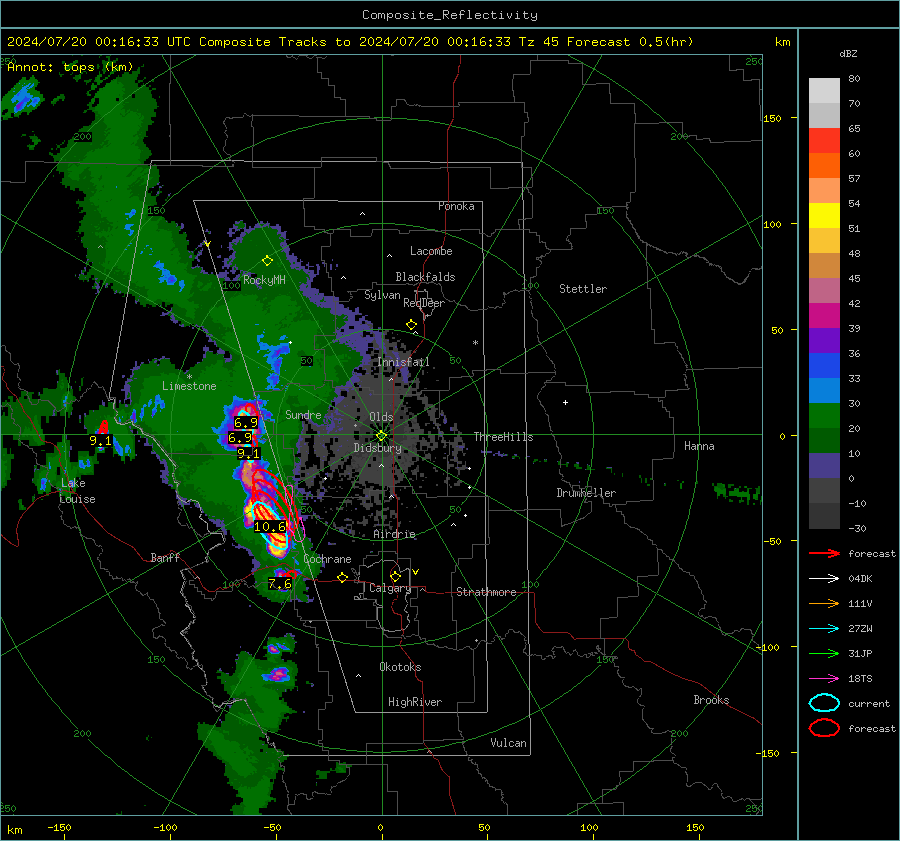900x841 pixels.
Task: Select the orange 111V arrow legend icon
Action: (824, 603)
